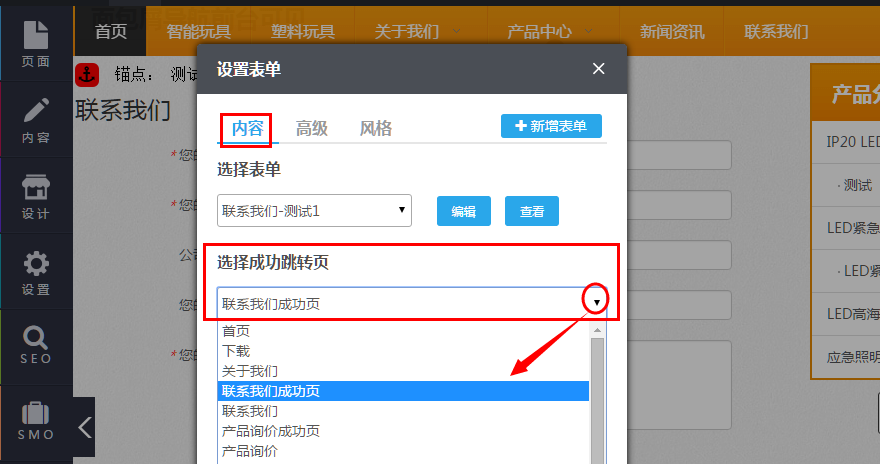Click the dropdown list vertical scrollbar
The height and width of the screenshot is (464, 880).
click(x=598, y=400)
